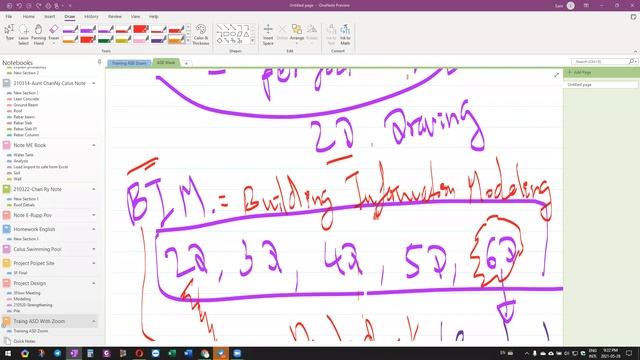Open Opera browser from taskbar
Screen dimensions: 640x360
point(139,353)
